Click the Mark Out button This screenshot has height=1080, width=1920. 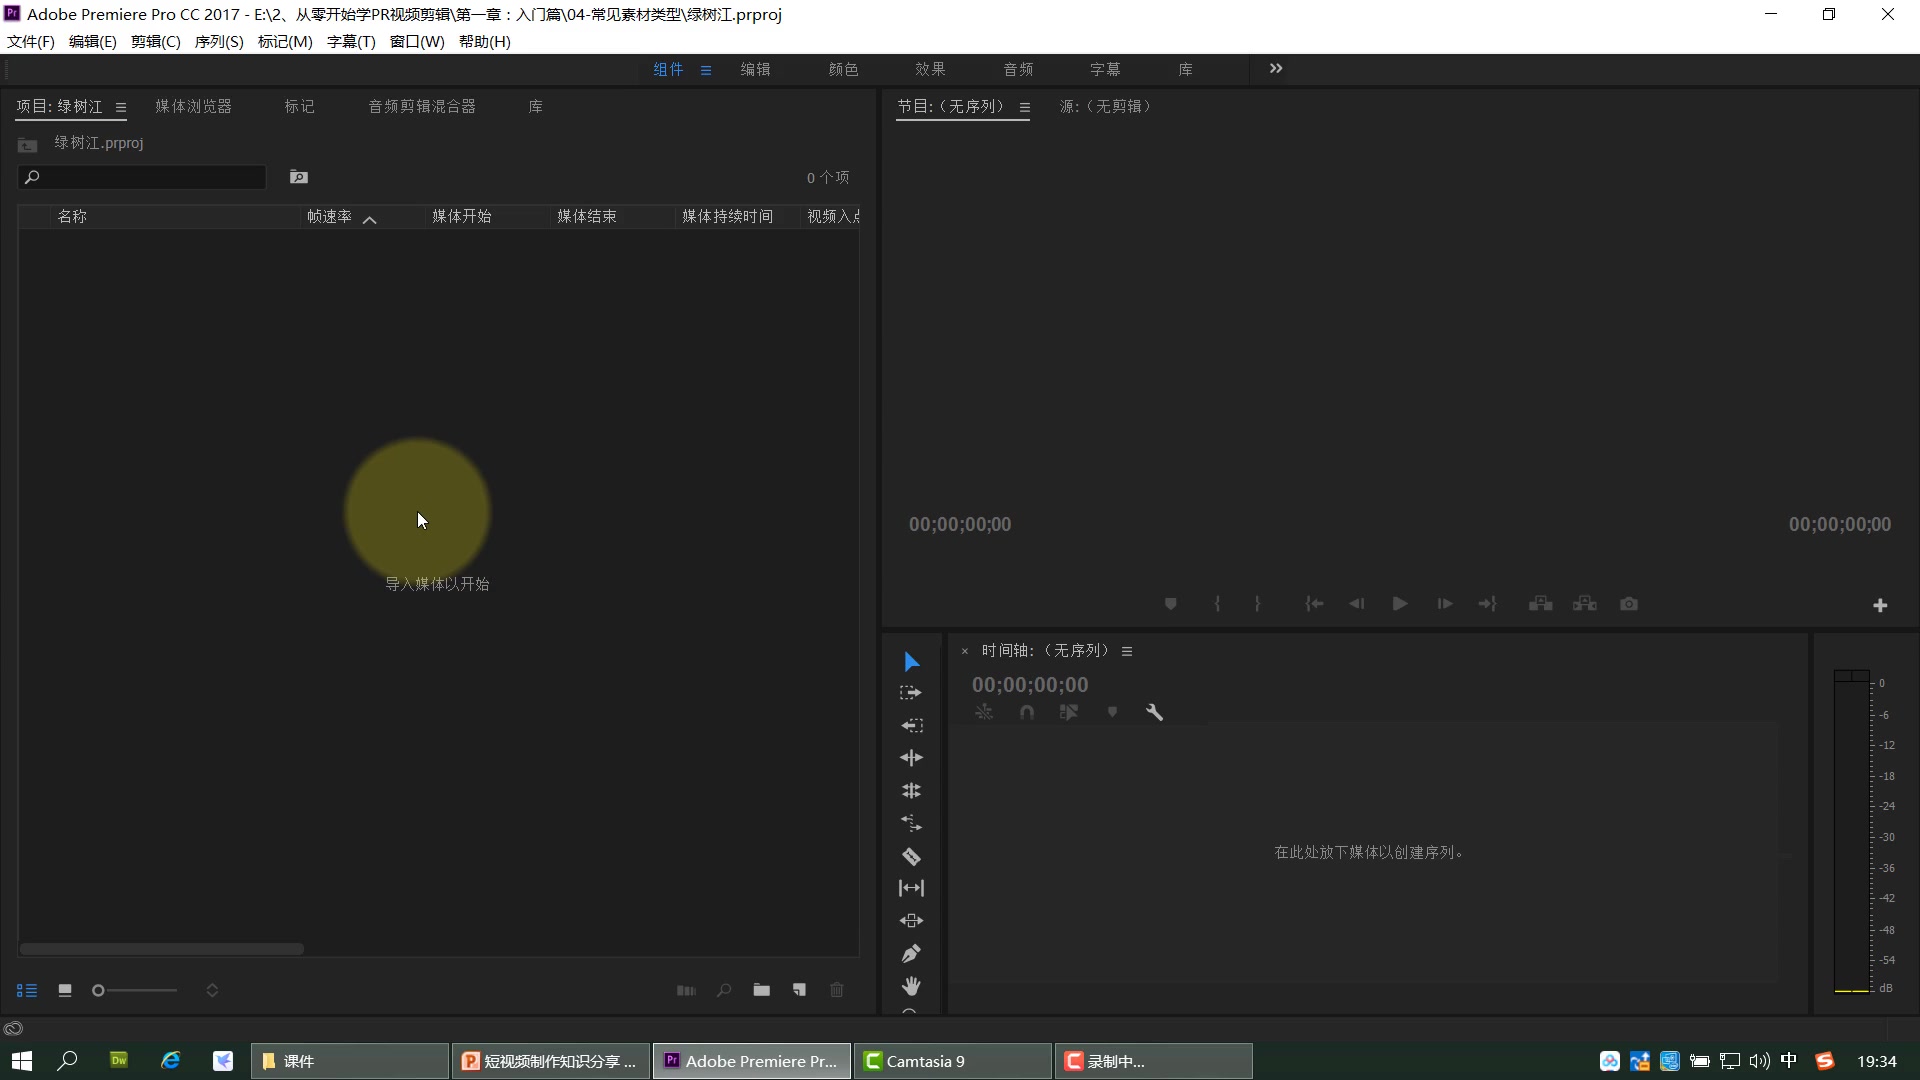coord(1257,604)
